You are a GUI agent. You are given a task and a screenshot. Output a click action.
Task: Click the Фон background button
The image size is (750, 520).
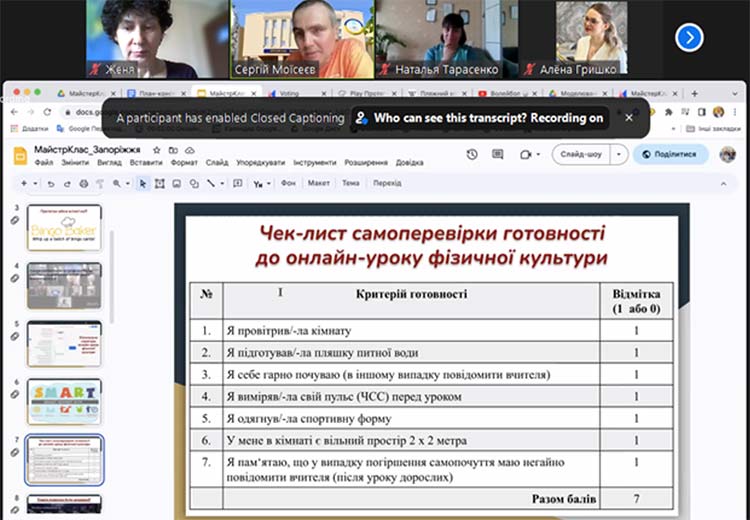(288, 184)
